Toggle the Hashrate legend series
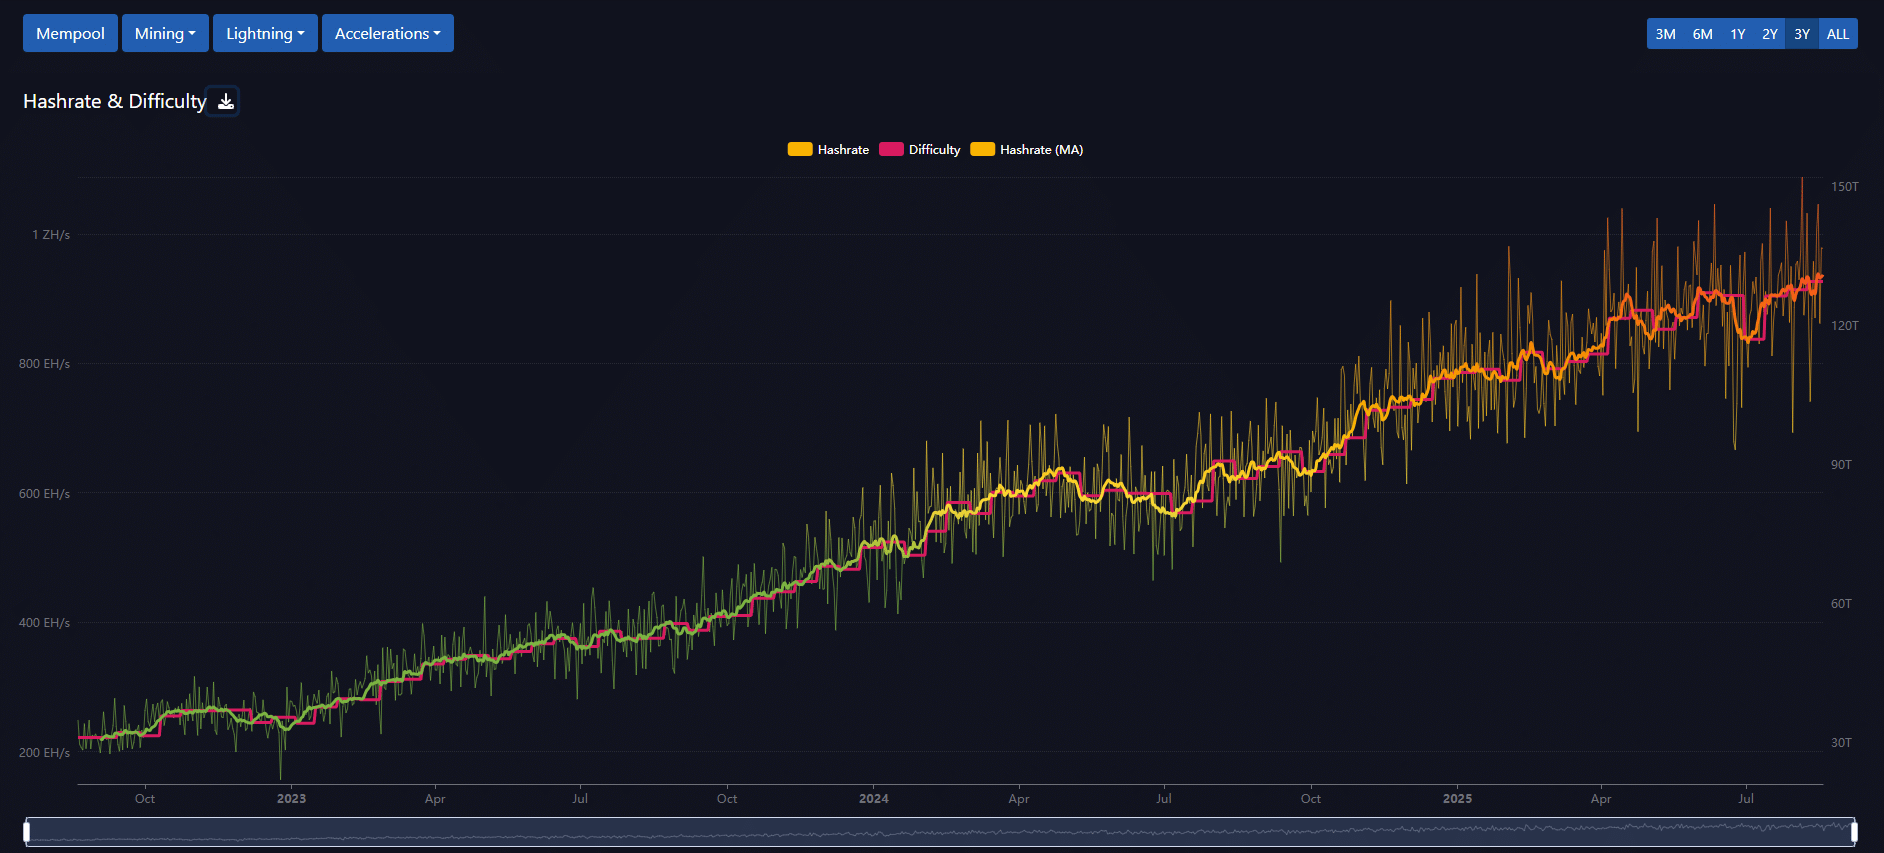Image resolution: width=1884 pixels, height=853 pixels. coord(828,149)
